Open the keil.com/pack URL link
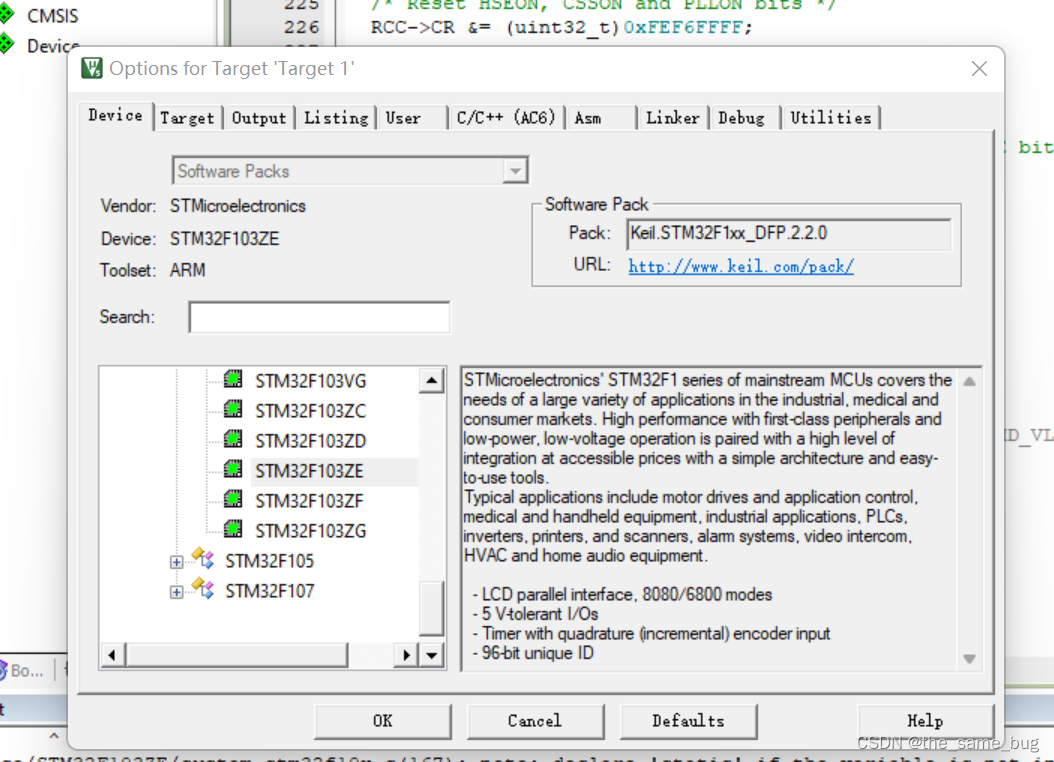1054x762 pixels. tap(741, 266)
